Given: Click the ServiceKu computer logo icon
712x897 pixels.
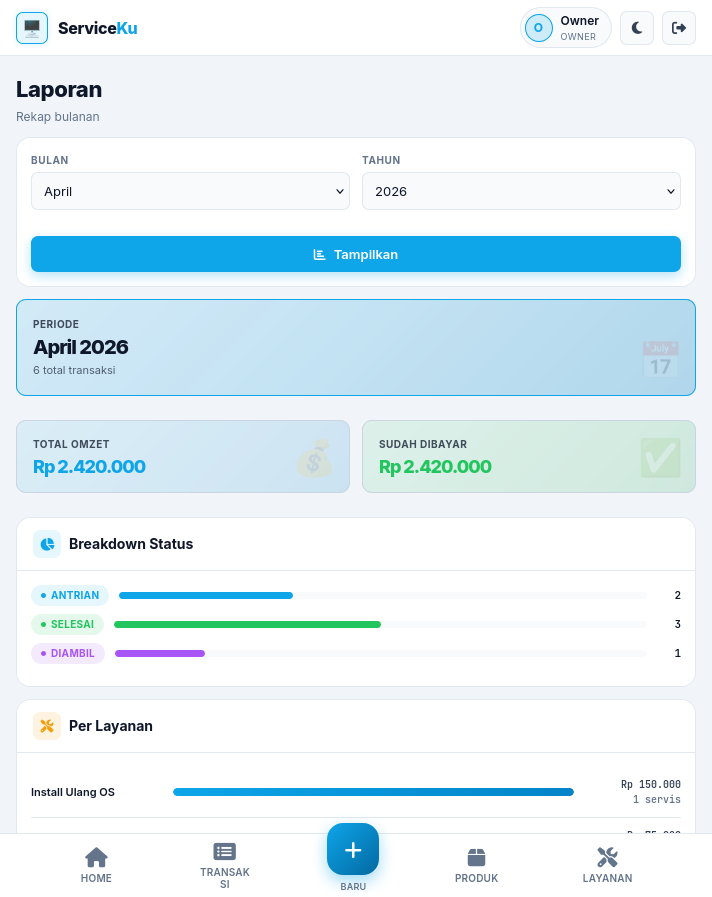Looking at the screenshot, I should point(32,28).
